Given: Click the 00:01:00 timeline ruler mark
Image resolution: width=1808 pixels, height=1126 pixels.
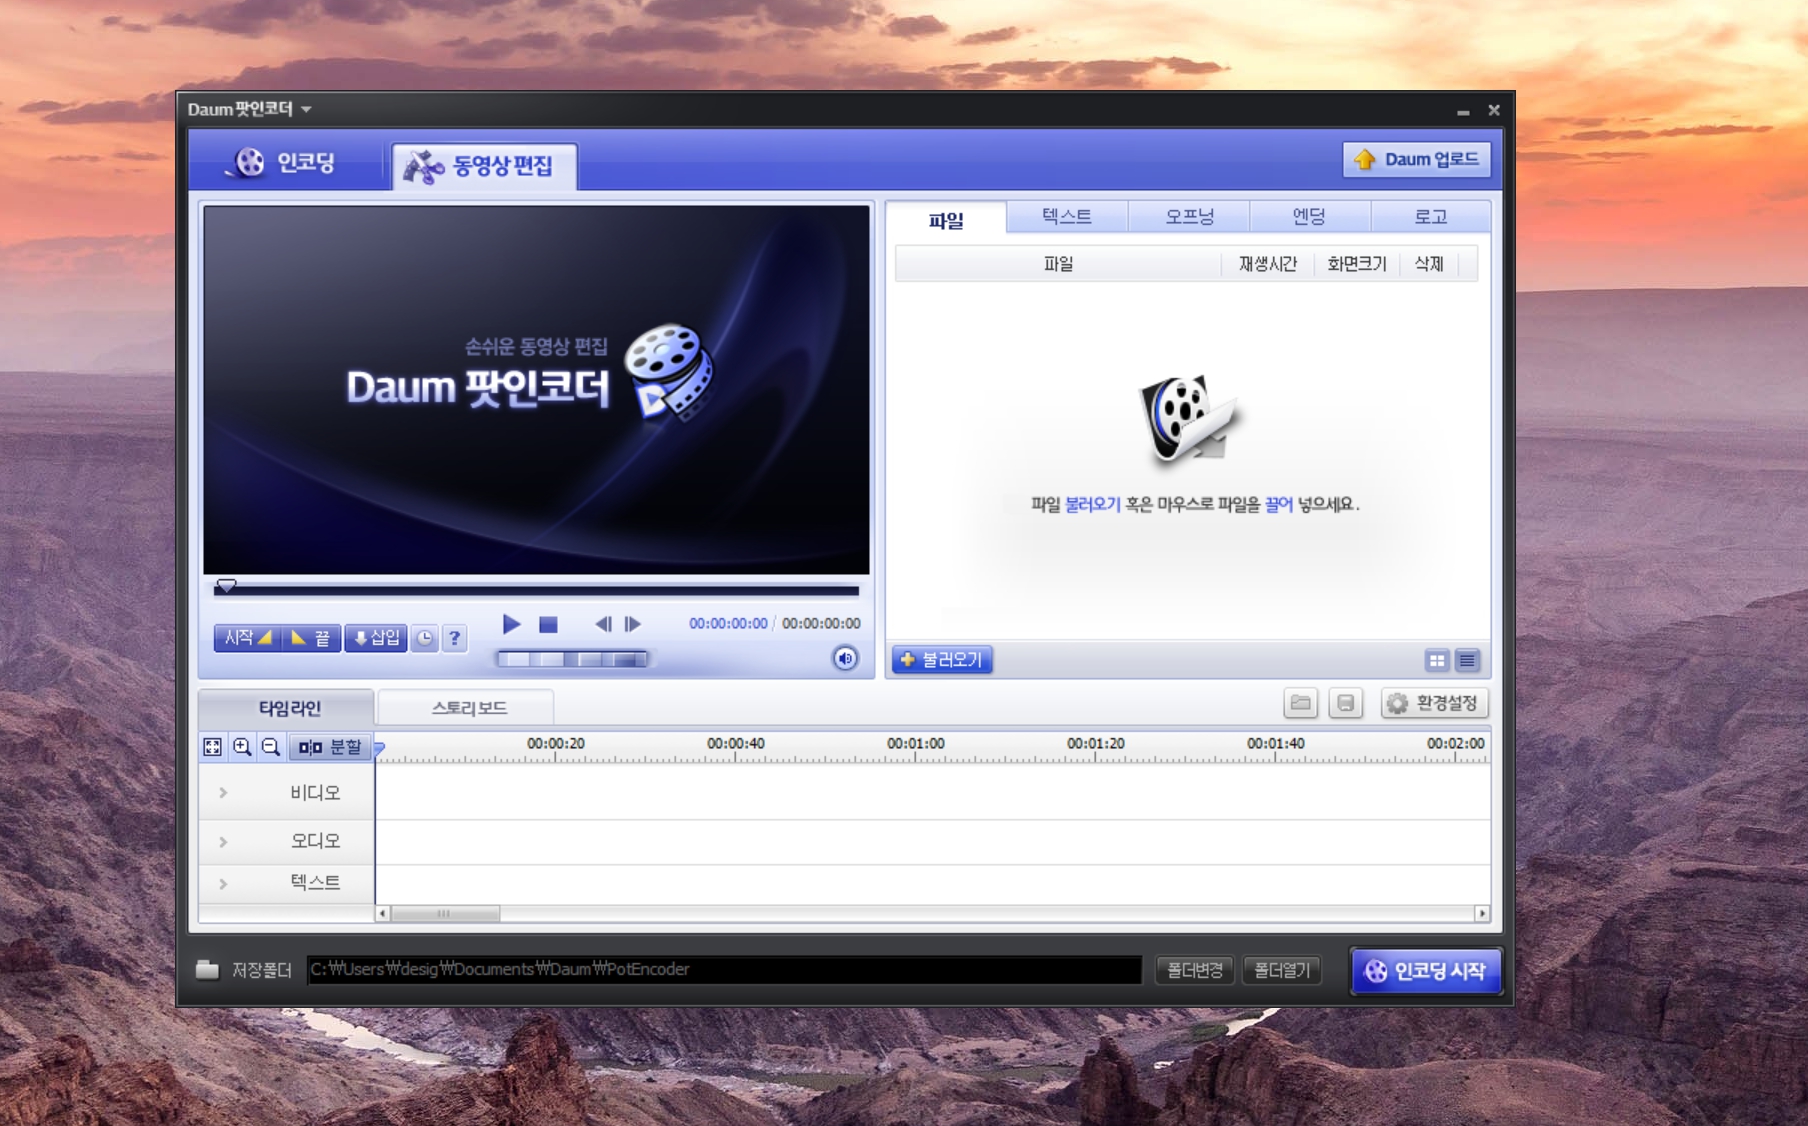Looking at the screenshot, I should pos(915,744).
